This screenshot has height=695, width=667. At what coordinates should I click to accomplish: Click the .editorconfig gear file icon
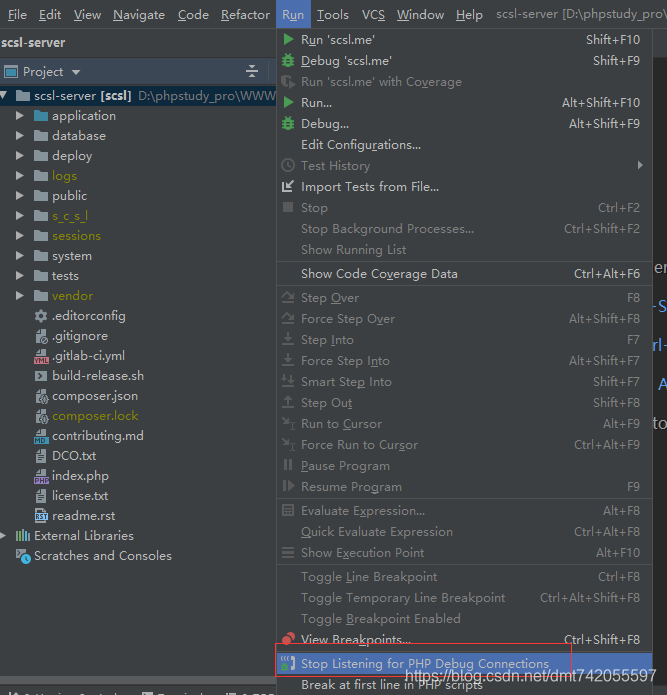[x=41, y=316]
